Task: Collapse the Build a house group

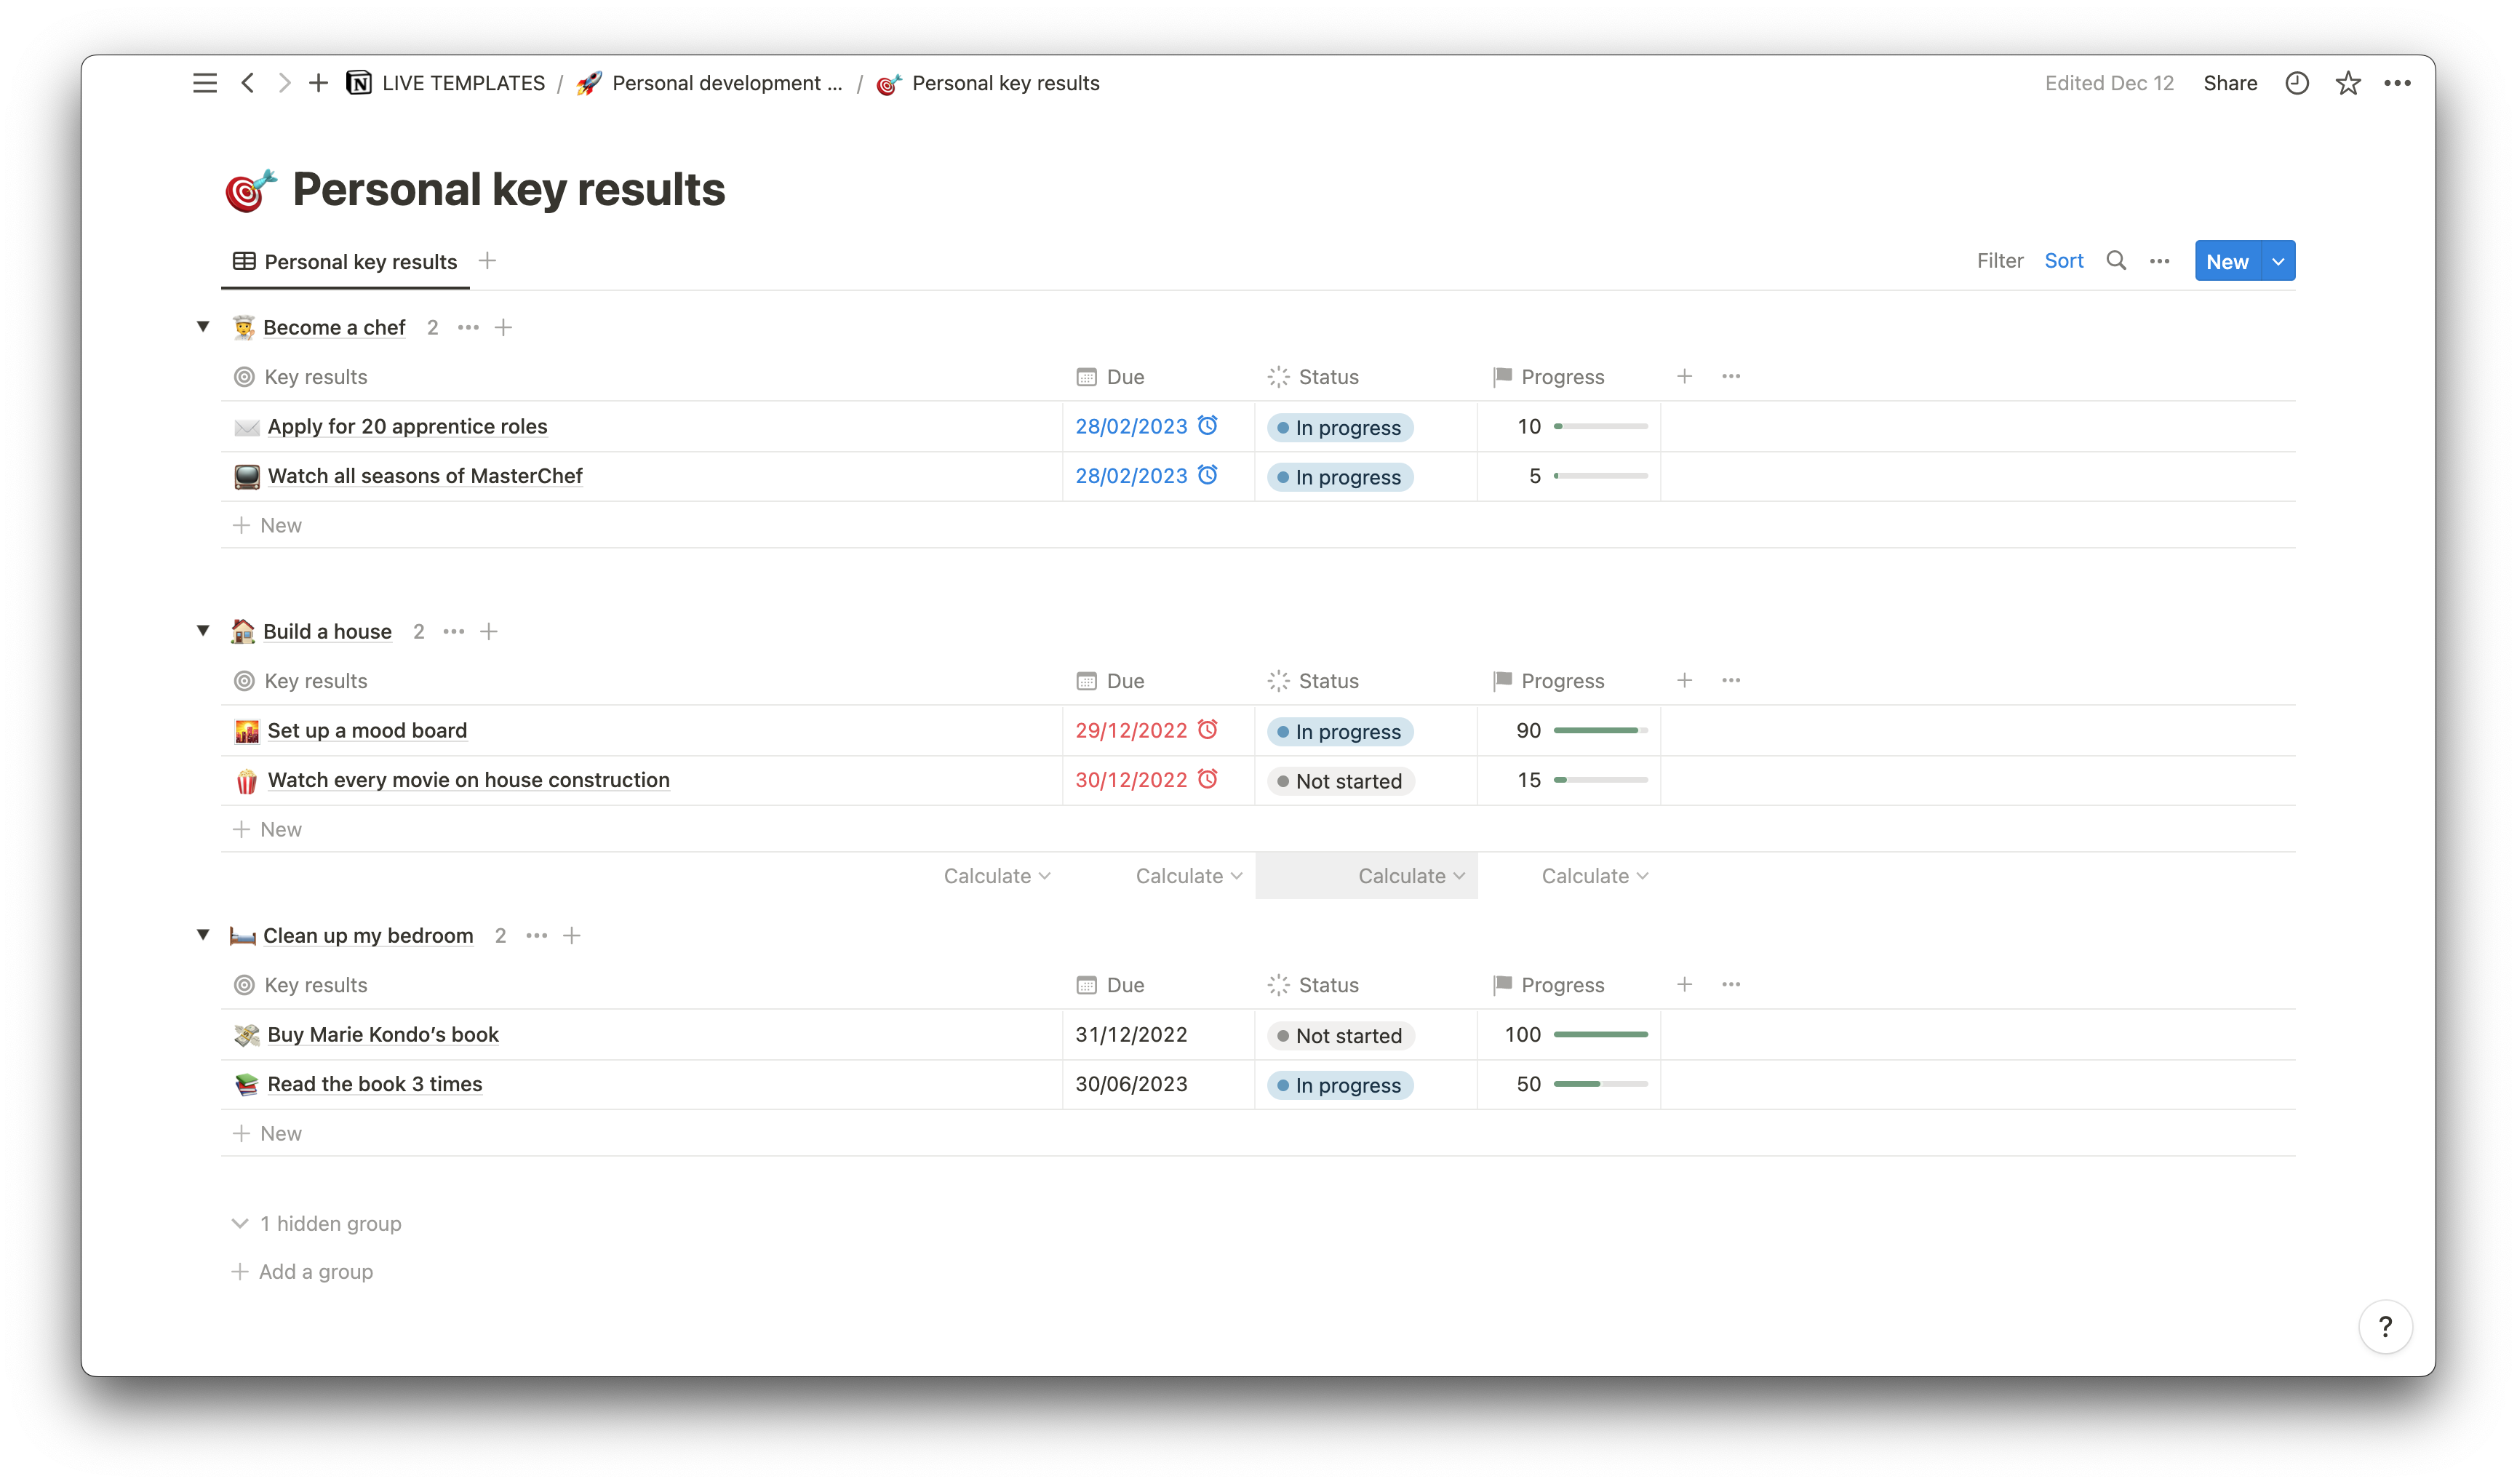Action: pos(203,630)
